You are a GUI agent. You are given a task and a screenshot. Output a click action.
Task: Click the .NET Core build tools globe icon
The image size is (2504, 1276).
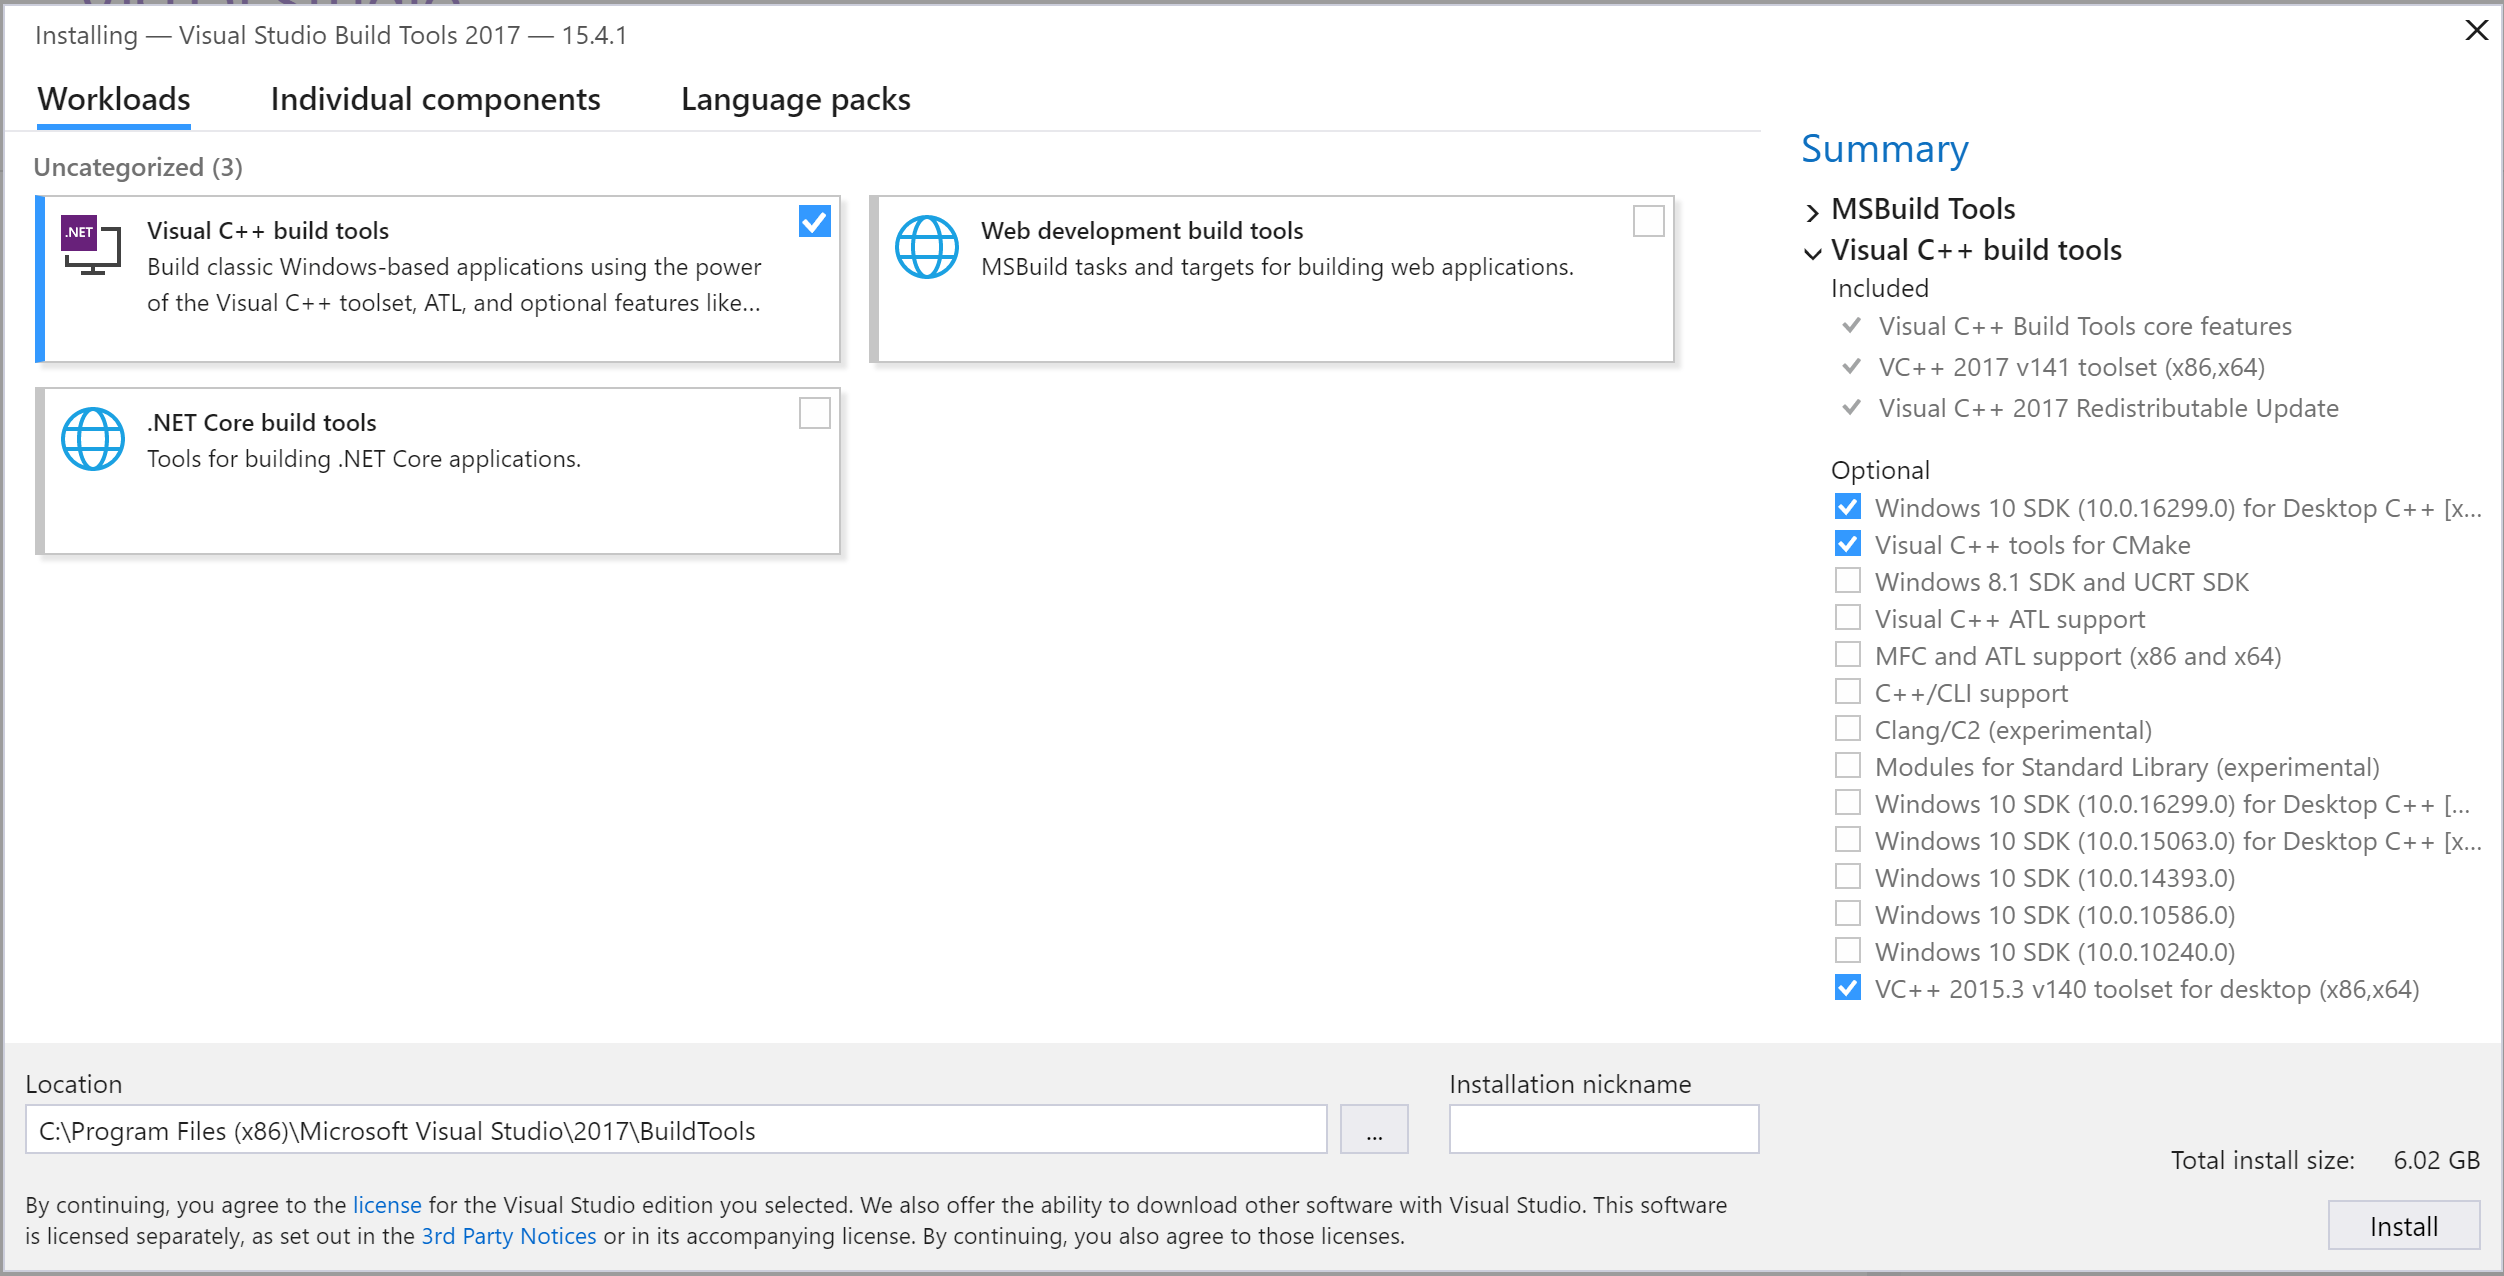click(x=92, y=439)
